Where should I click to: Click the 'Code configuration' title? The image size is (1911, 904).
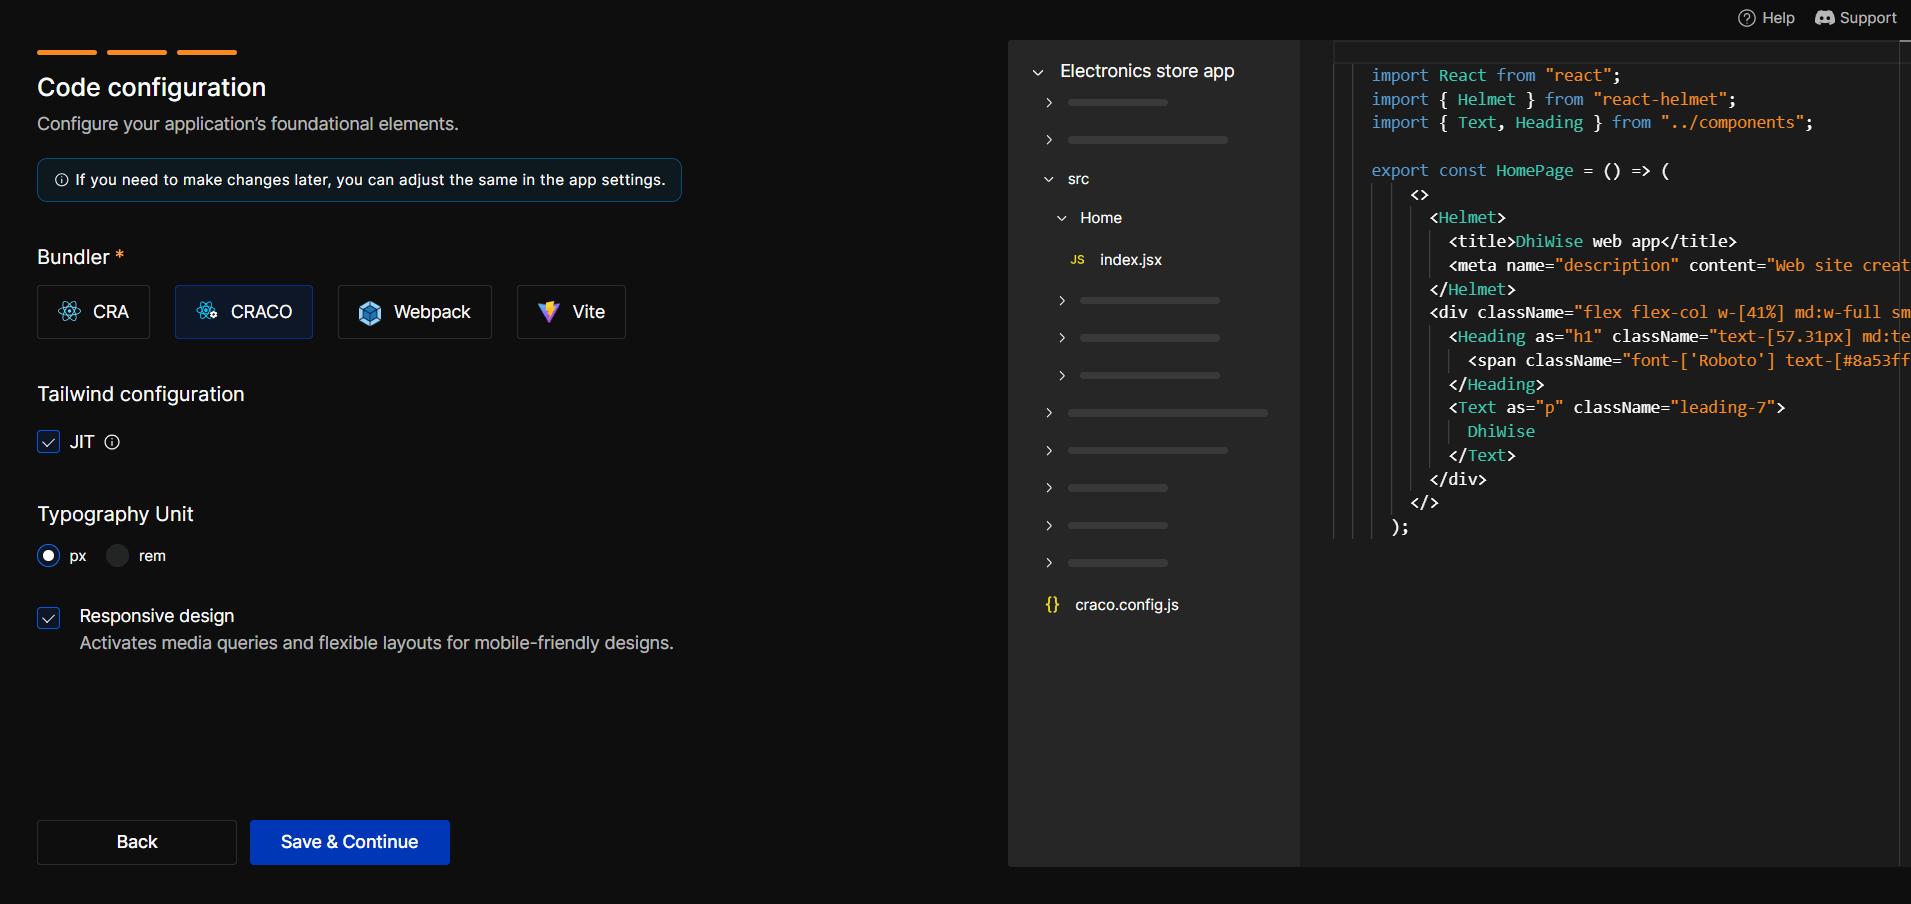pyautogui.click(x=152, y=88)
